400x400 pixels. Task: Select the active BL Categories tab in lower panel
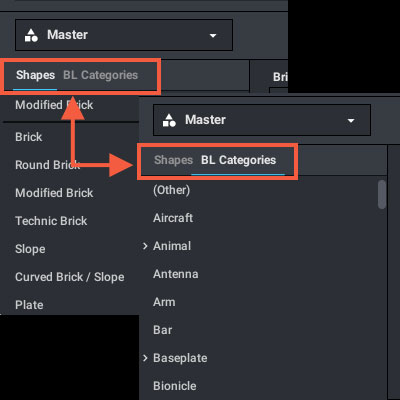tap(238, 160)
